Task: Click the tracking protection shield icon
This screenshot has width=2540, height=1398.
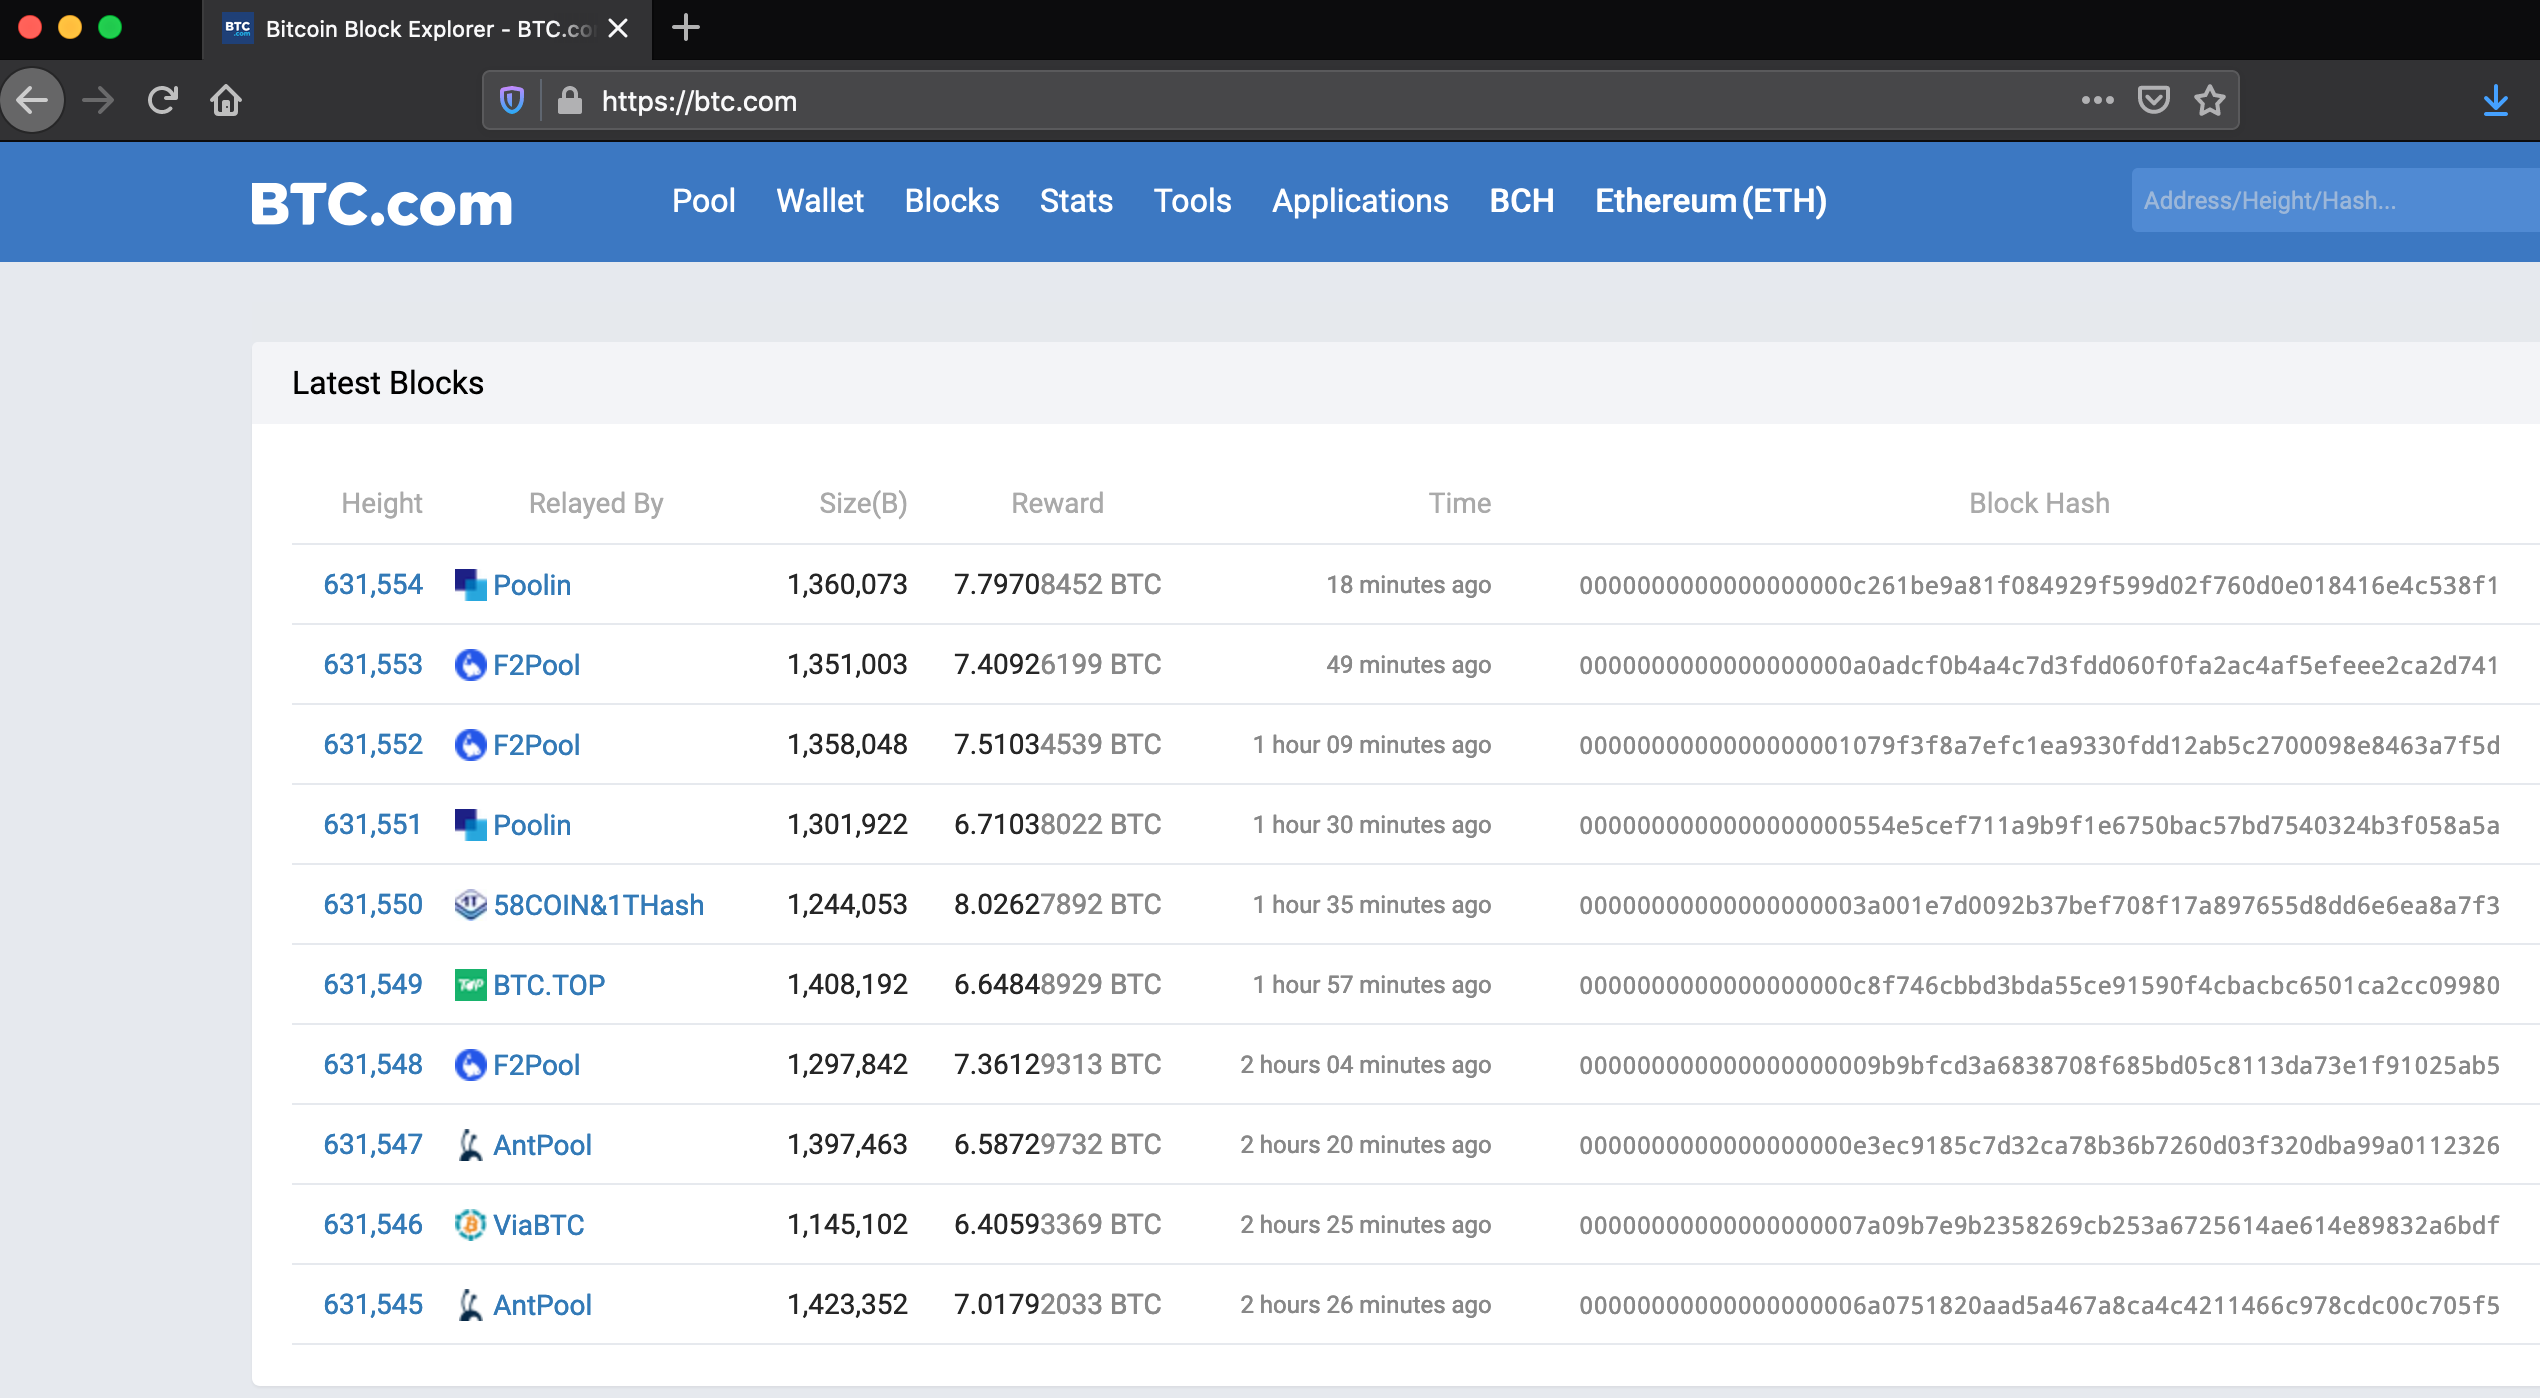Action: pos(512,100)
